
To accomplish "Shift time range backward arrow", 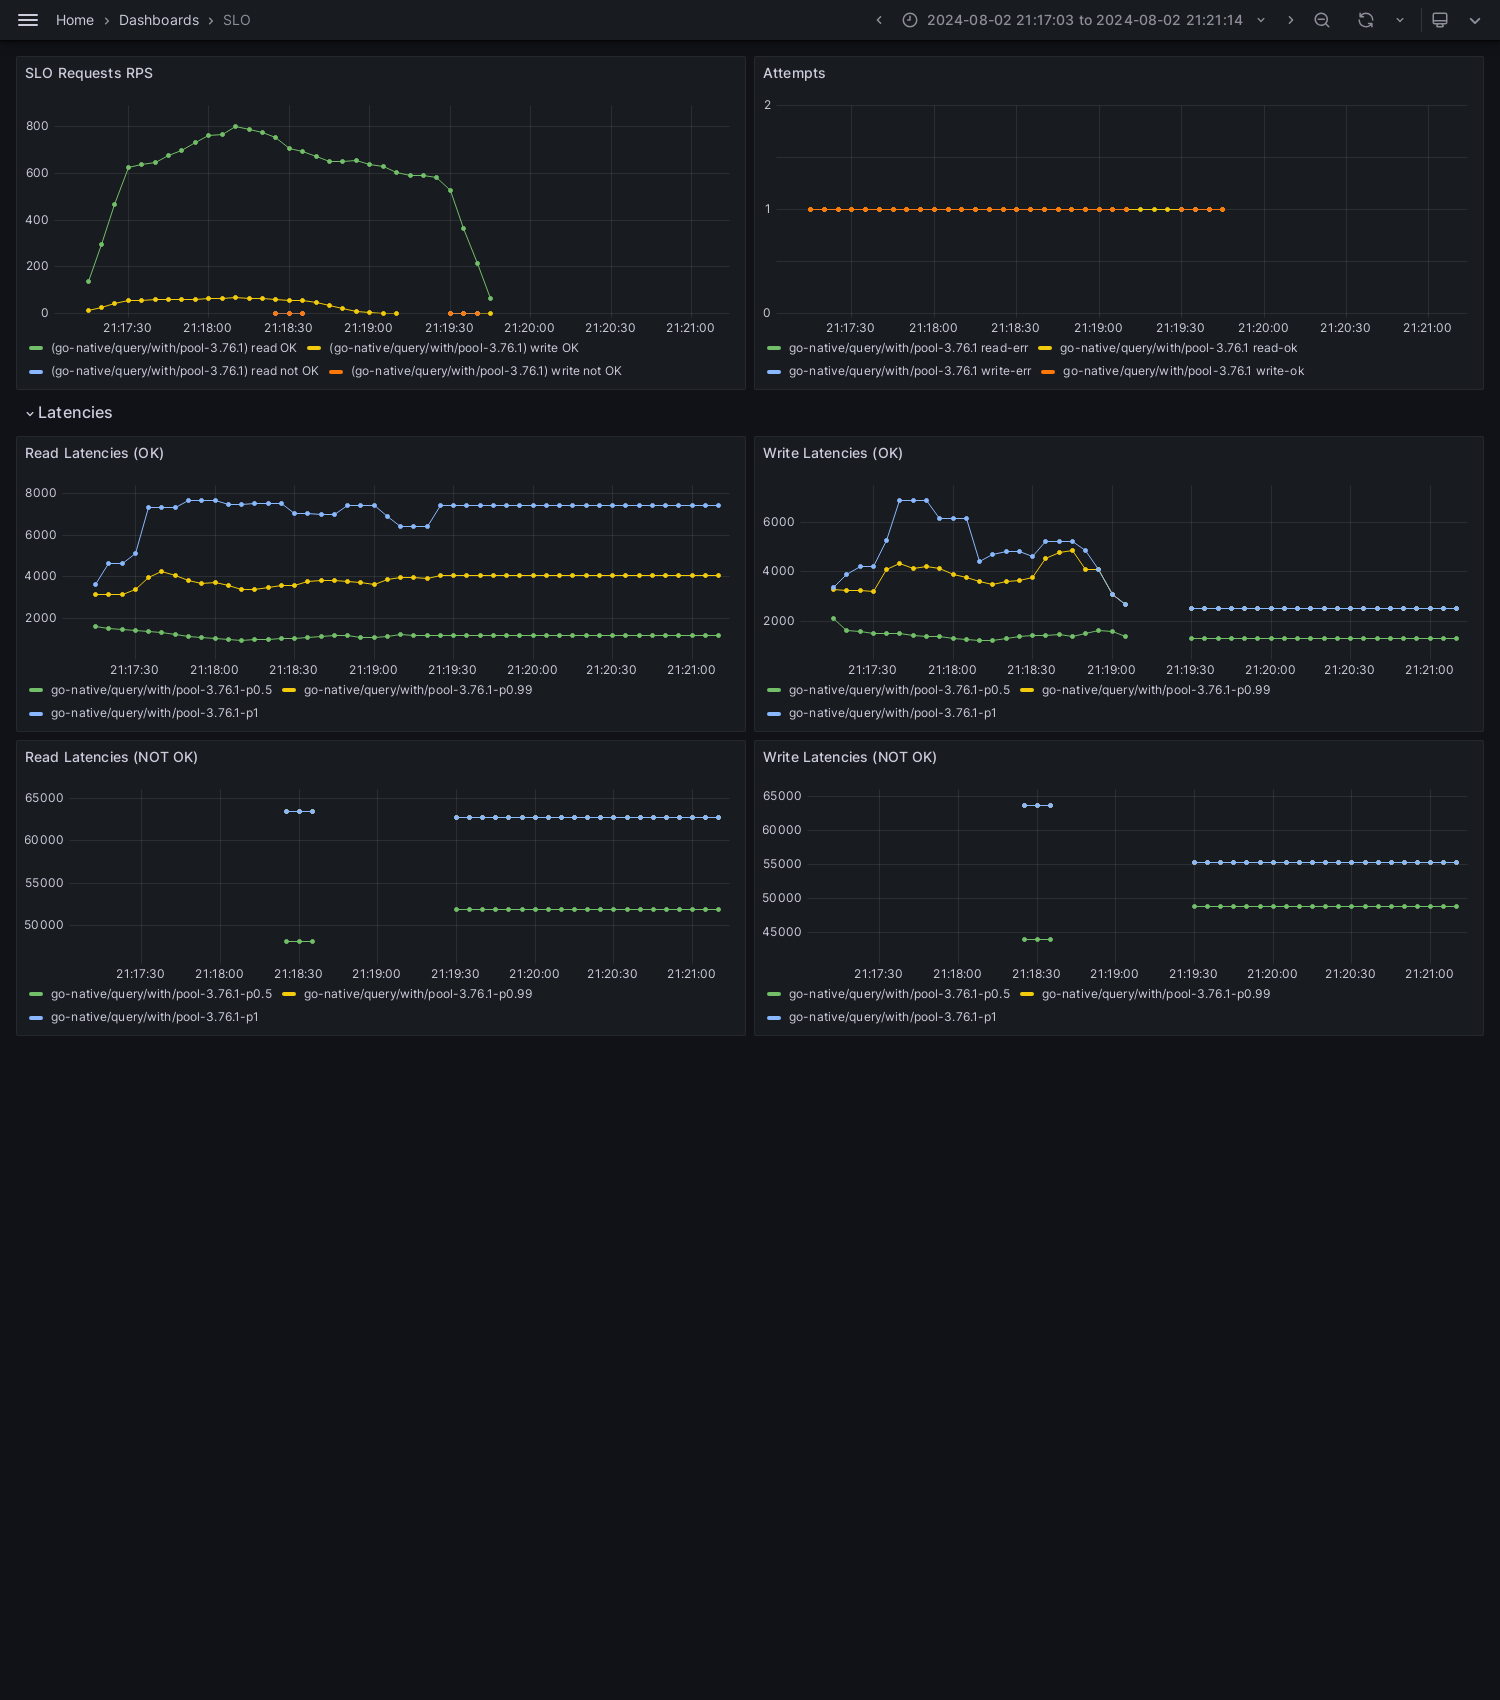I will [x=879, y=20].
